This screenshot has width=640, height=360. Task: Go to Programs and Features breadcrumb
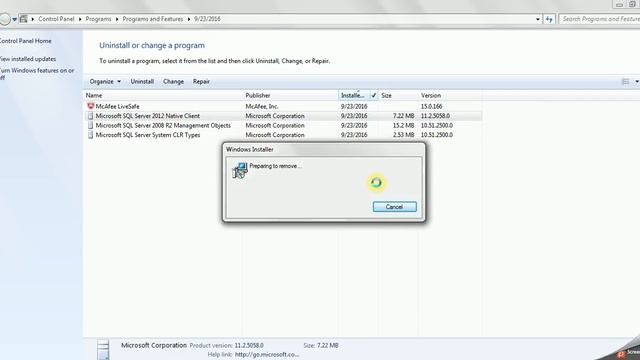pos(153,19)
